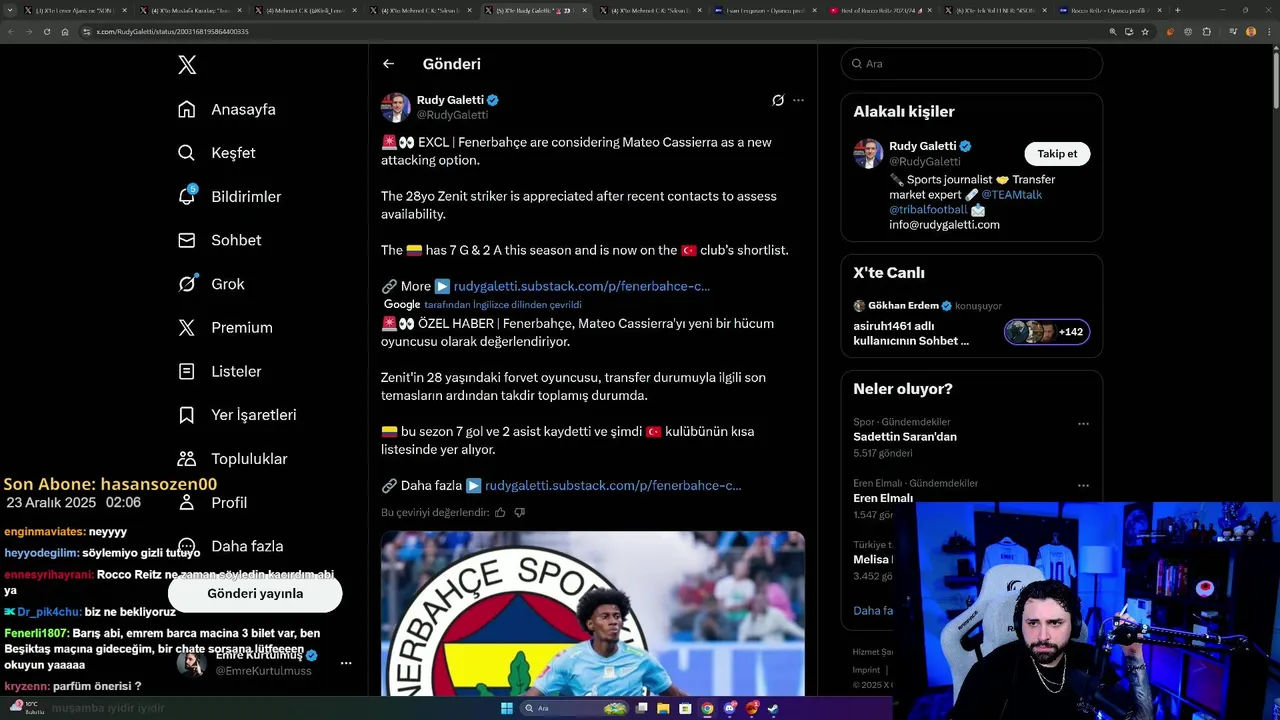Open Task View on the taskbar
The image size is (1280, 720).
[x=642, y=709]
